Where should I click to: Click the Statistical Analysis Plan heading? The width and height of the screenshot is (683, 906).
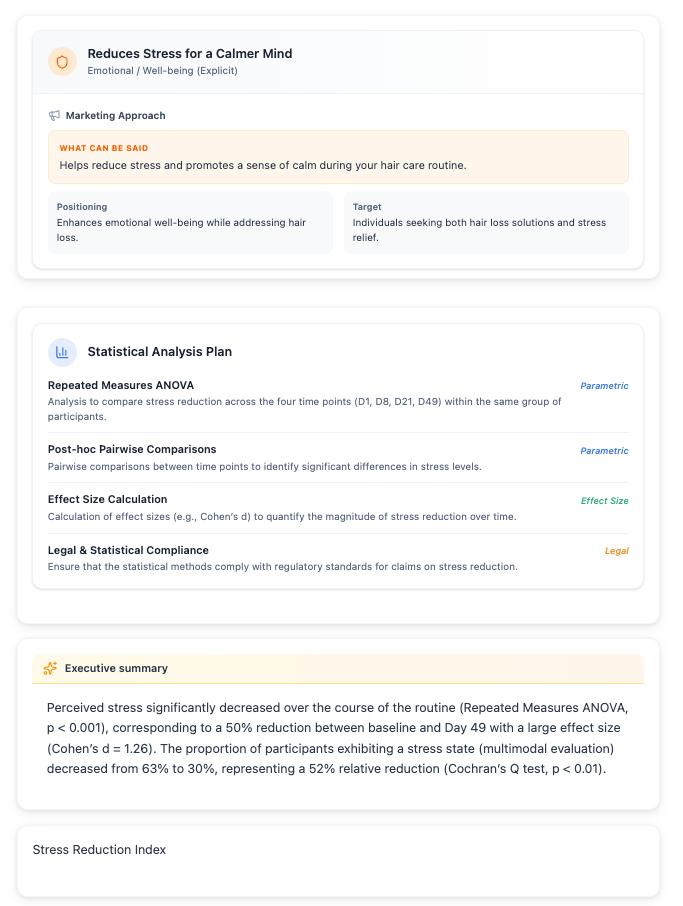[160, 352]
